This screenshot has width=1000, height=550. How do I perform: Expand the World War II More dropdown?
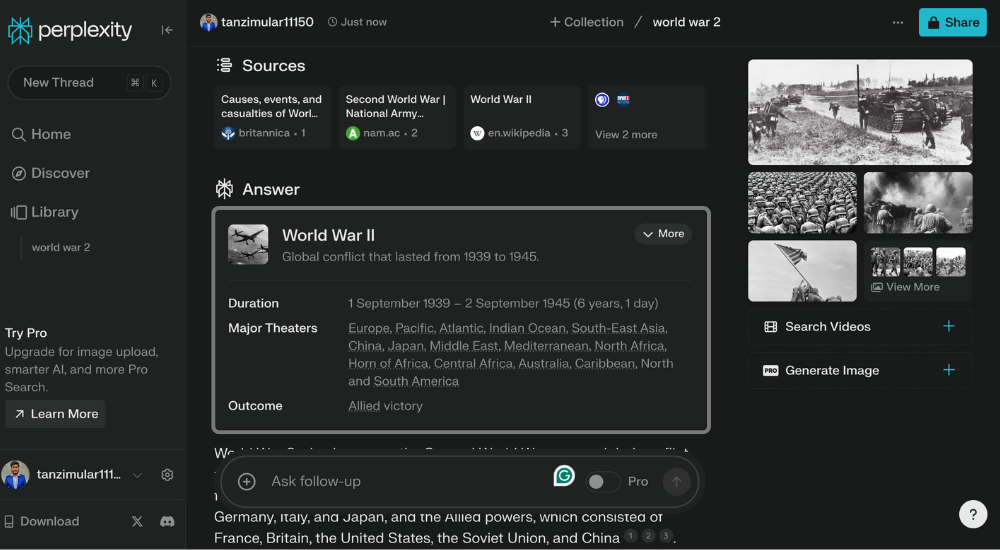[x=663, y=234]
